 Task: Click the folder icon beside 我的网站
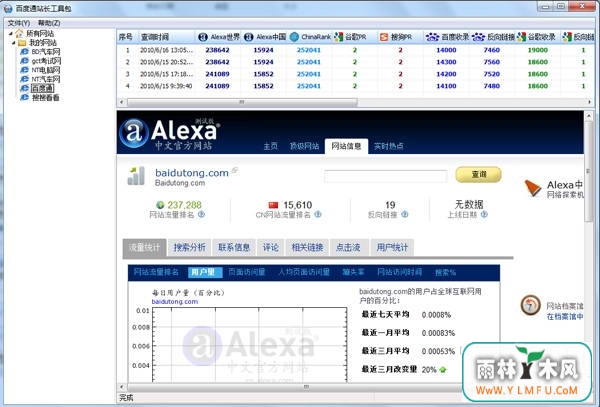pyautogui.click(x=22, y=42)
